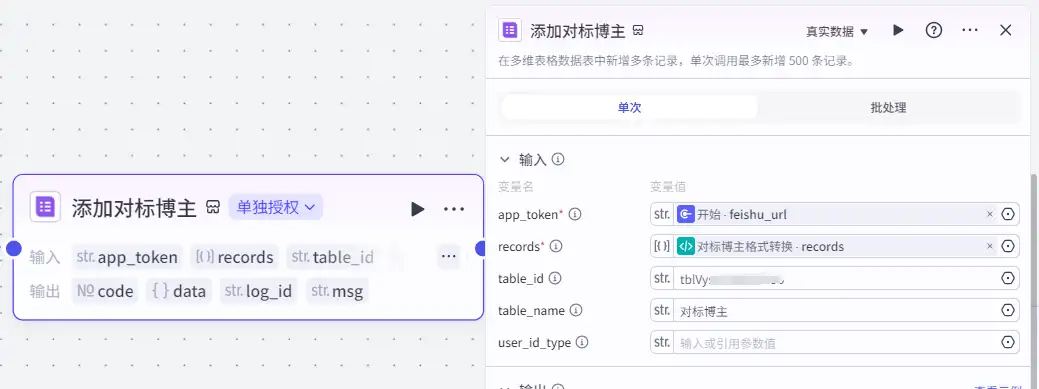This screenshot has width=1039, height=389.
Task: Click plugin badge icon beside panel title
Action: point(638,30)
